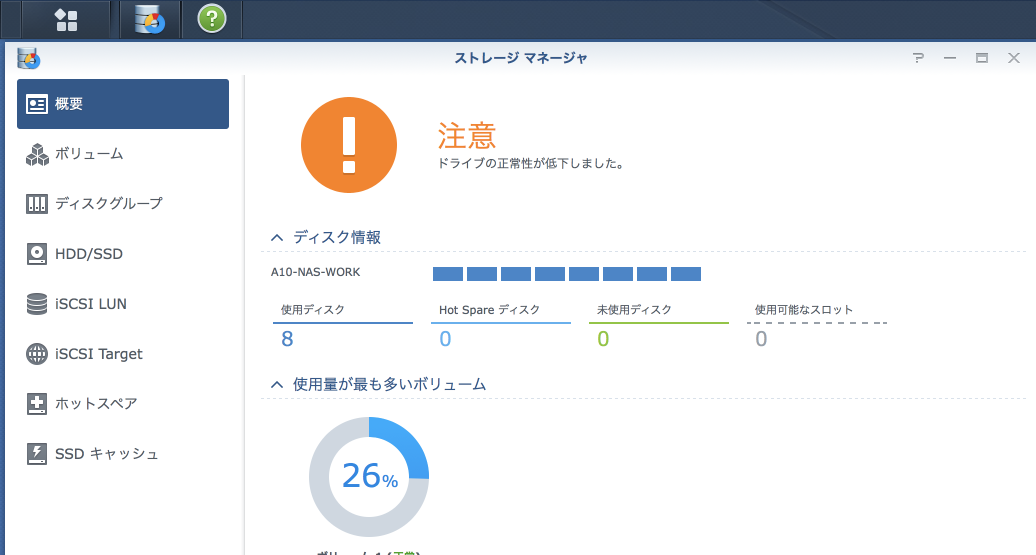Screen dimensions: 1036x555
Task: Click the iSCSI LUN database icon
Action: coord(37,304)
